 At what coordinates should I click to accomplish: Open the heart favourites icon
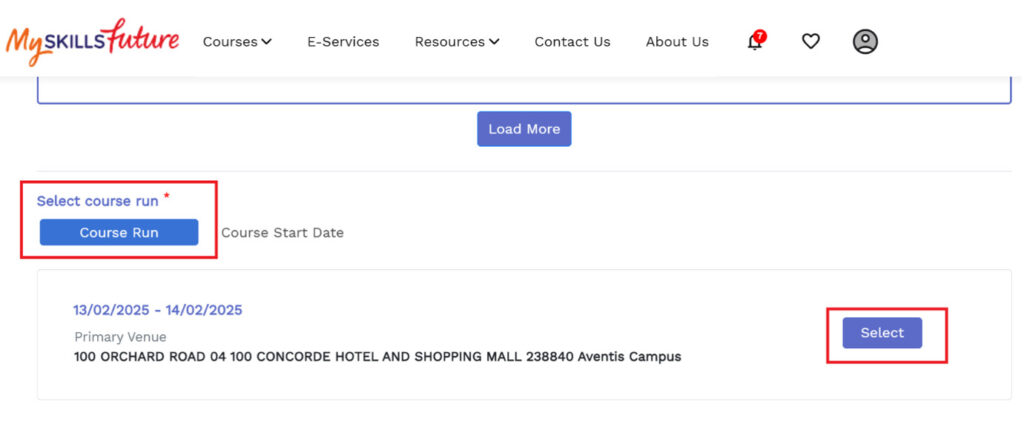pos(810,42)
